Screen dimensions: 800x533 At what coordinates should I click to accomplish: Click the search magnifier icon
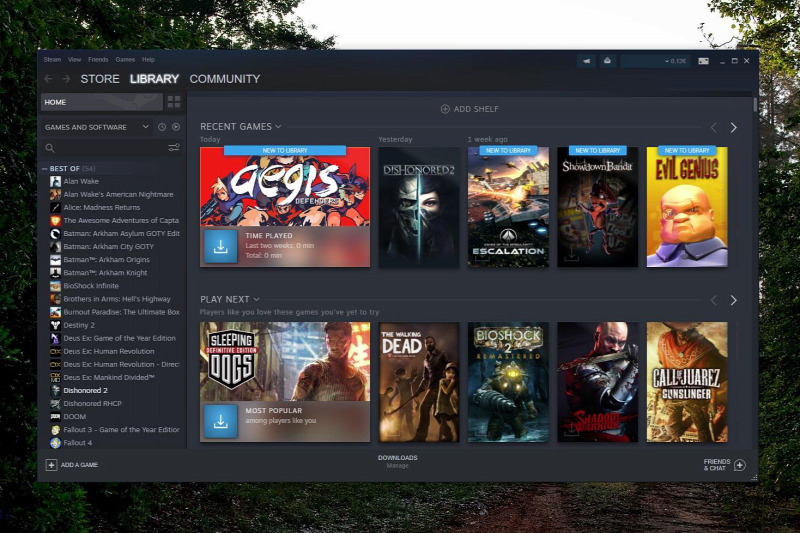[50, 148]
